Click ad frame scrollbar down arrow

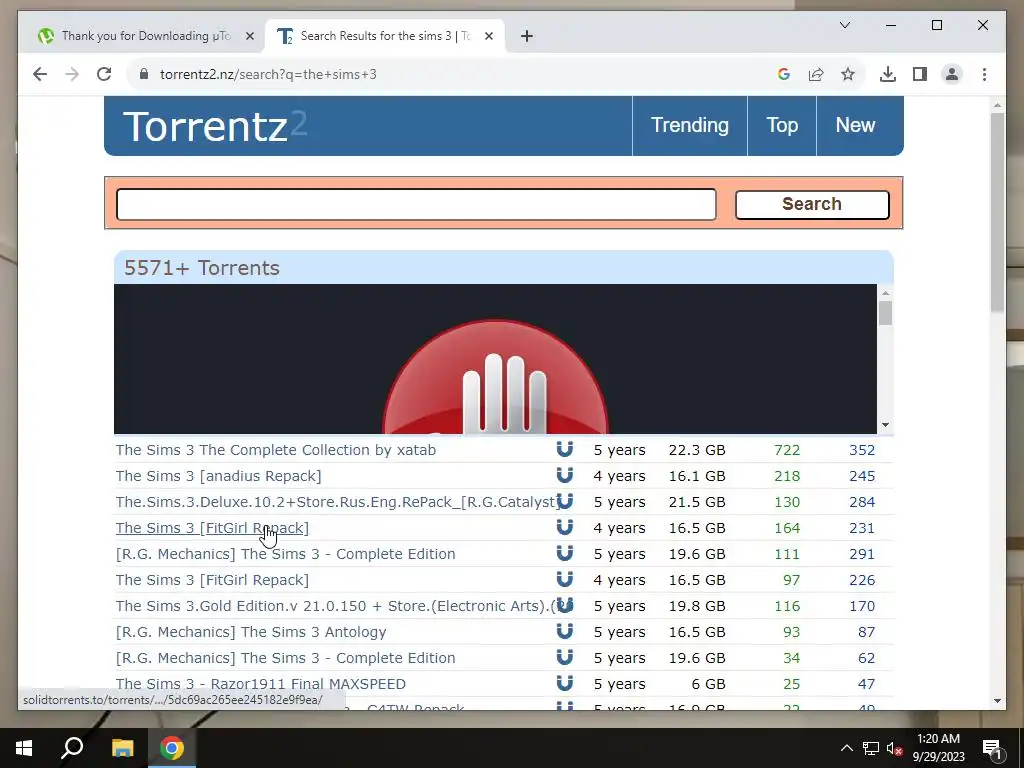[x=885, y=425]
